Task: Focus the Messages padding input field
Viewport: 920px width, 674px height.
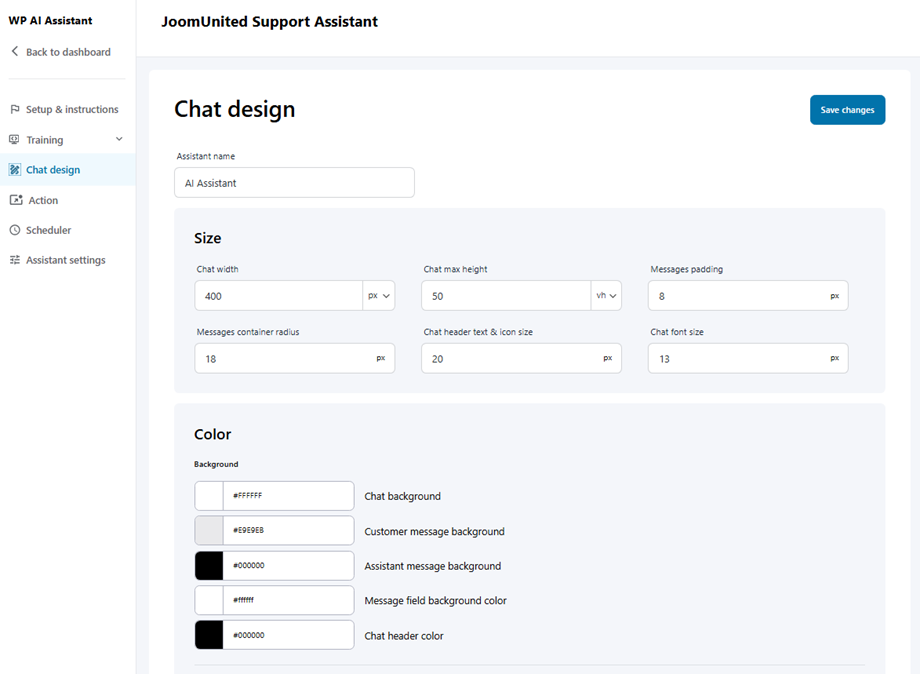Action: click(x=738, y=296)
